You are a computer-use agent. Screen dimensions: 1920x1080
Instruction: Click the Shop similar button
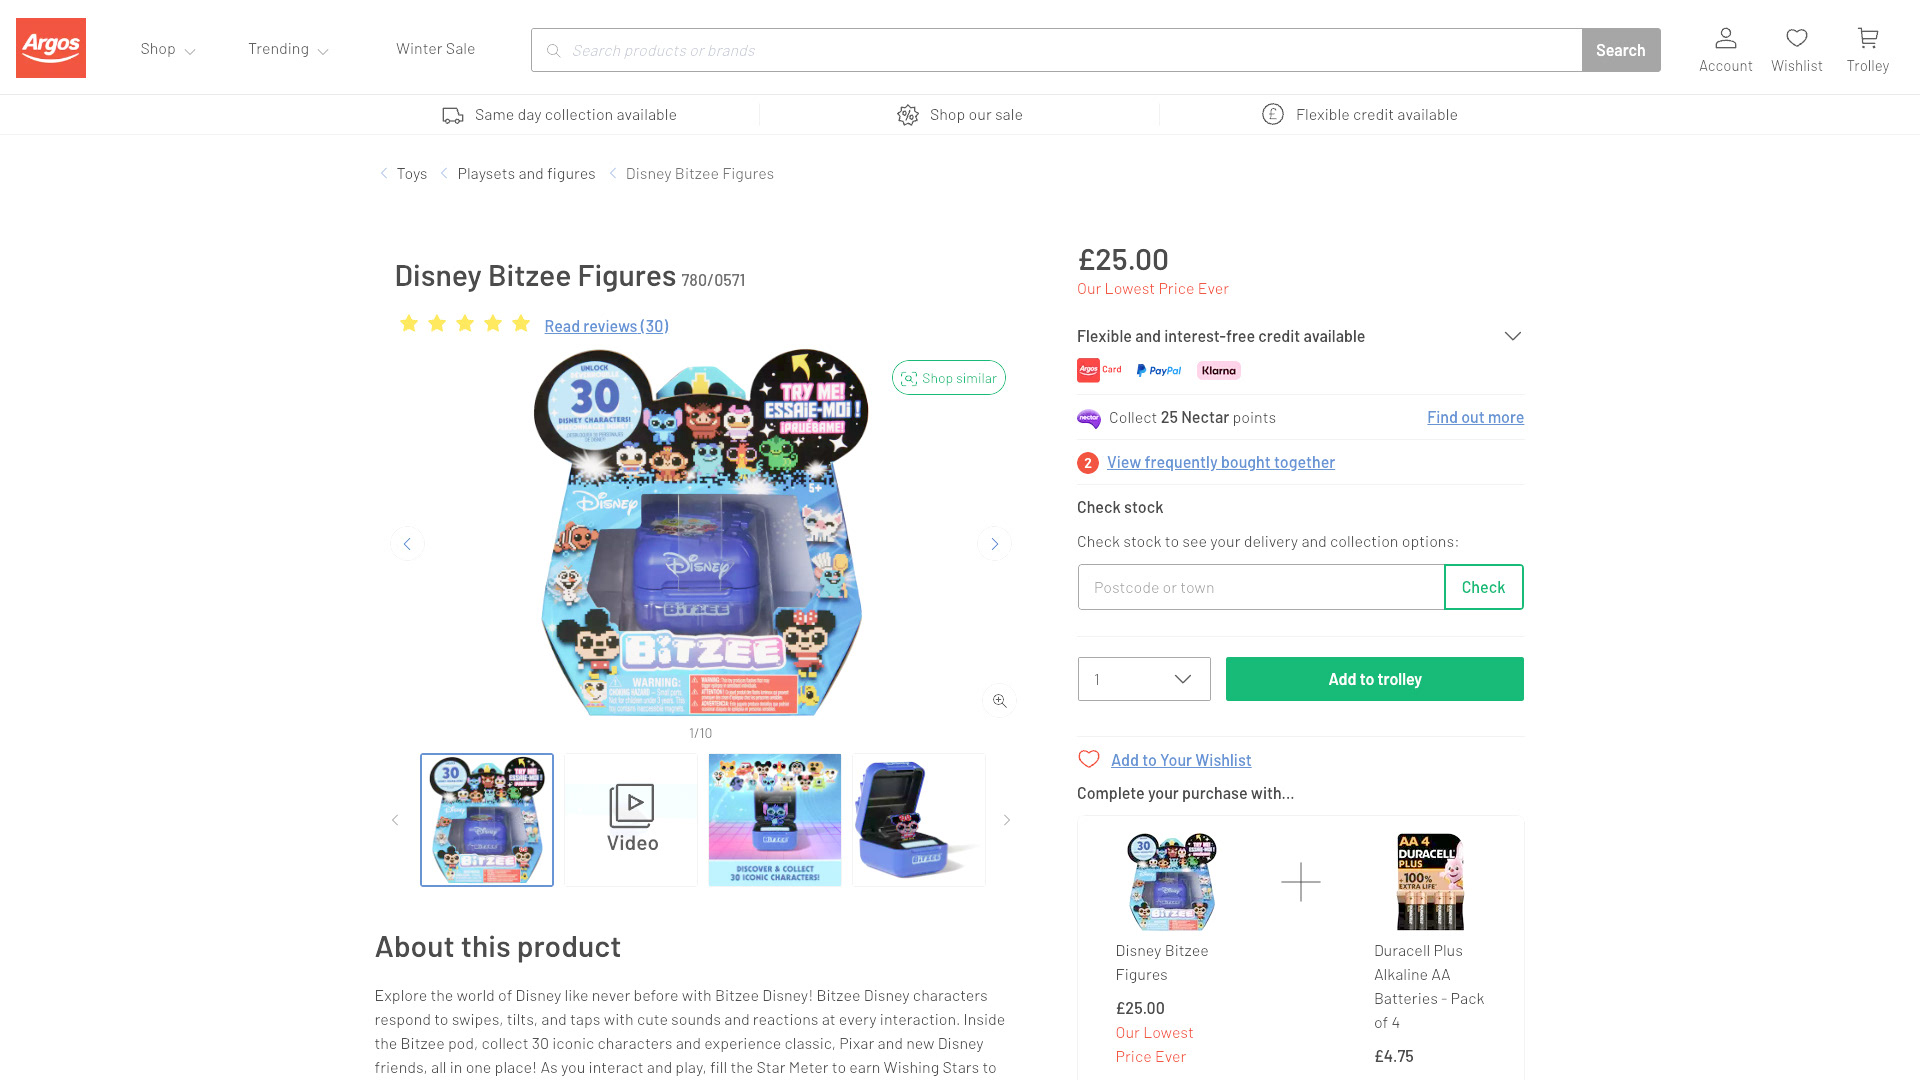(948, 378)
